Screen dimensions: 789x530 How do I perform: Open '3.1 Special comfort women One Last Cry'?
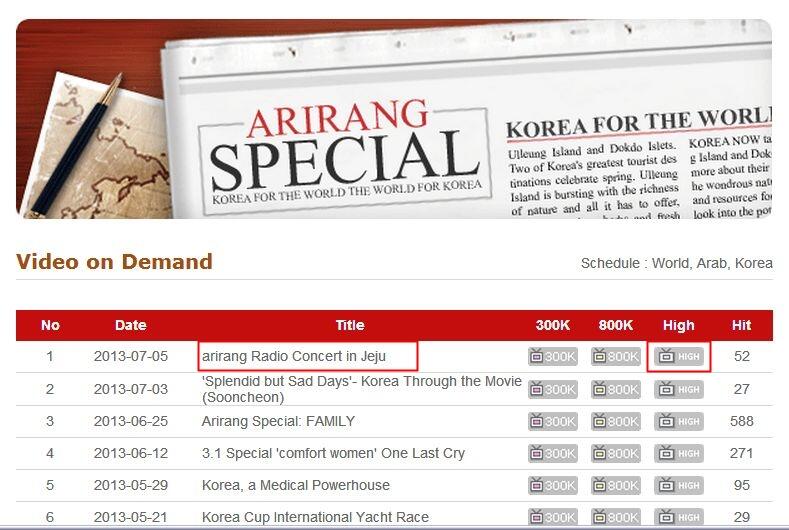[x=333, y=453]
